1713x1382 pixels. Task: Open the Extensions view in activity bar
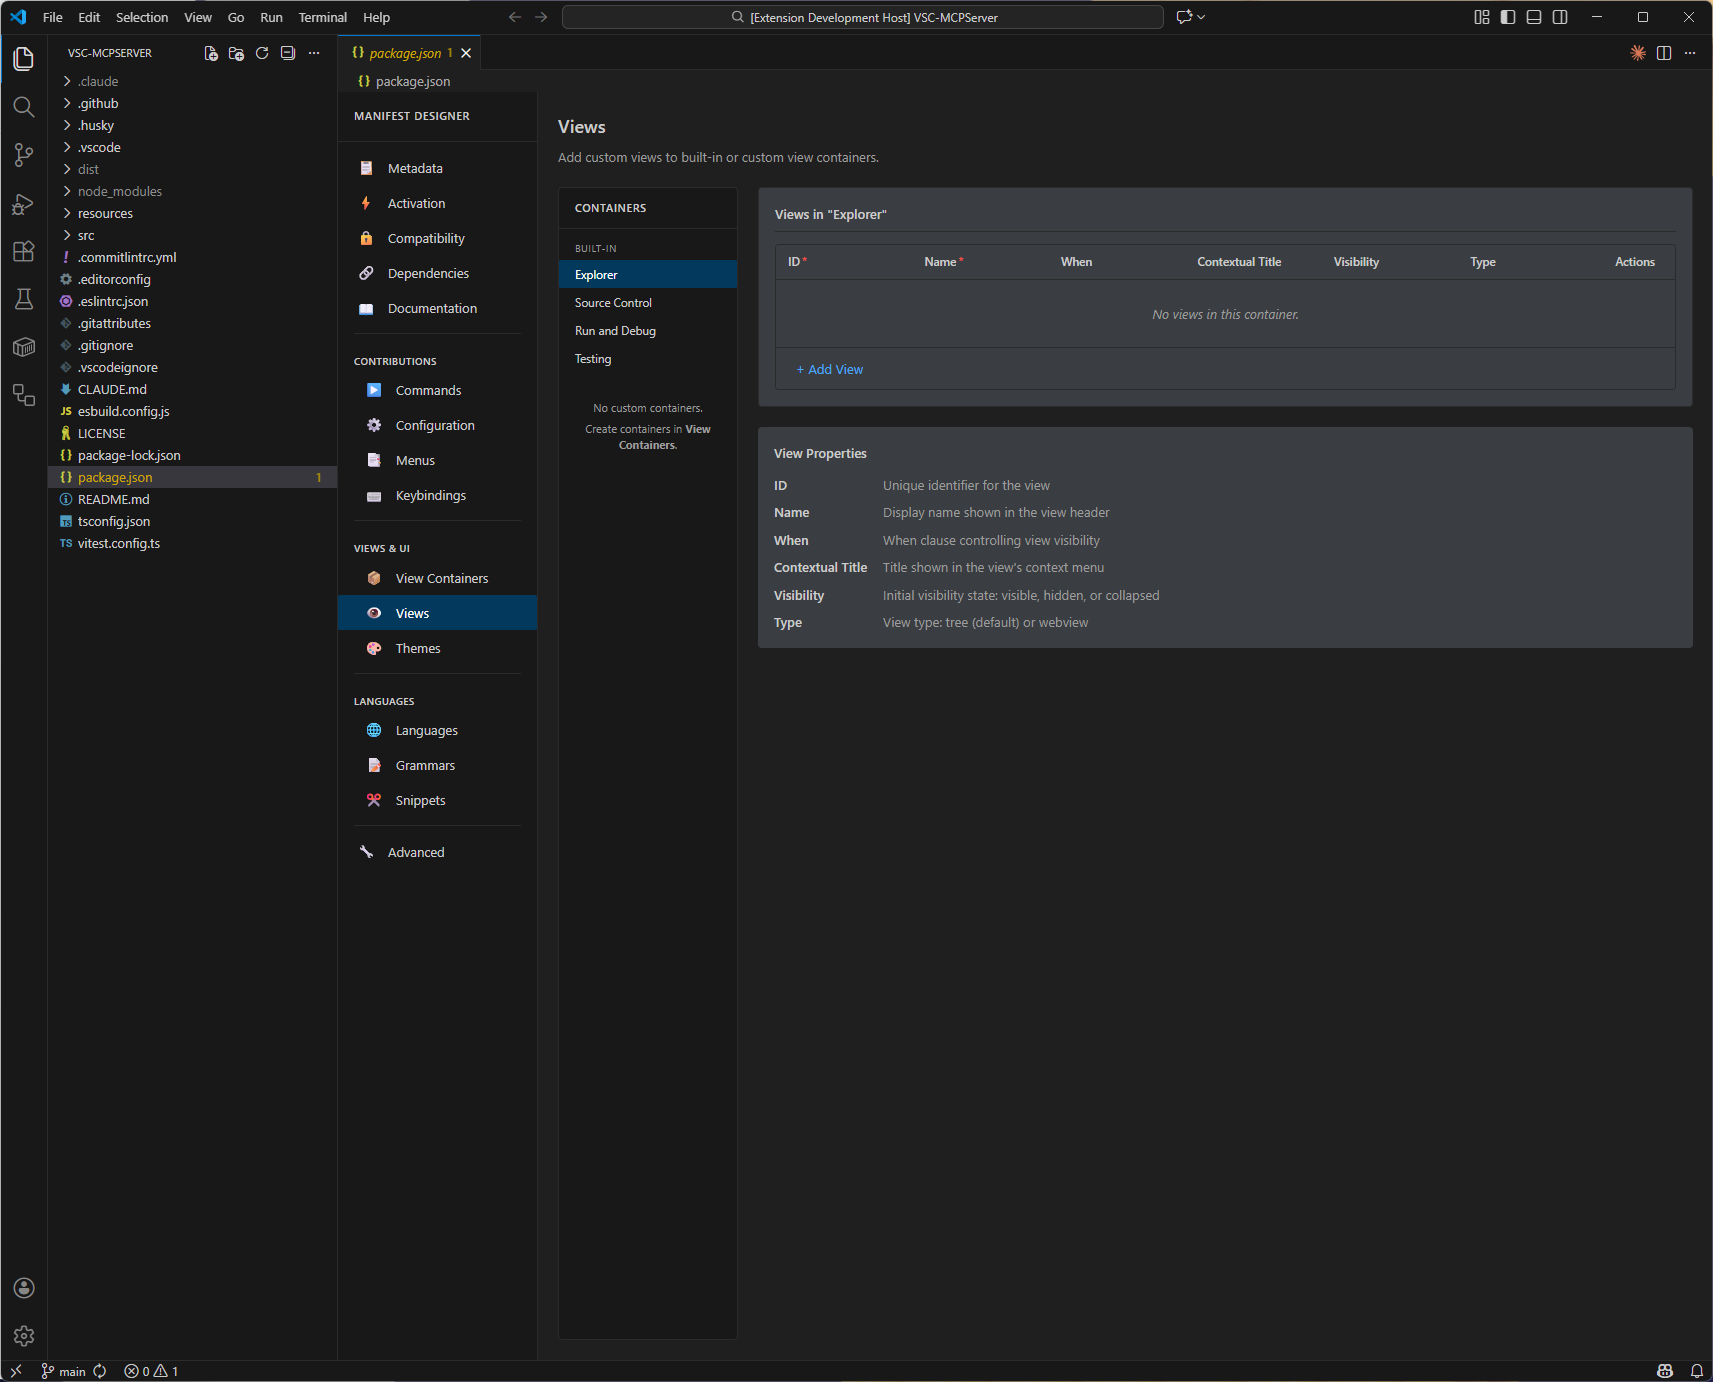[24, 252]
